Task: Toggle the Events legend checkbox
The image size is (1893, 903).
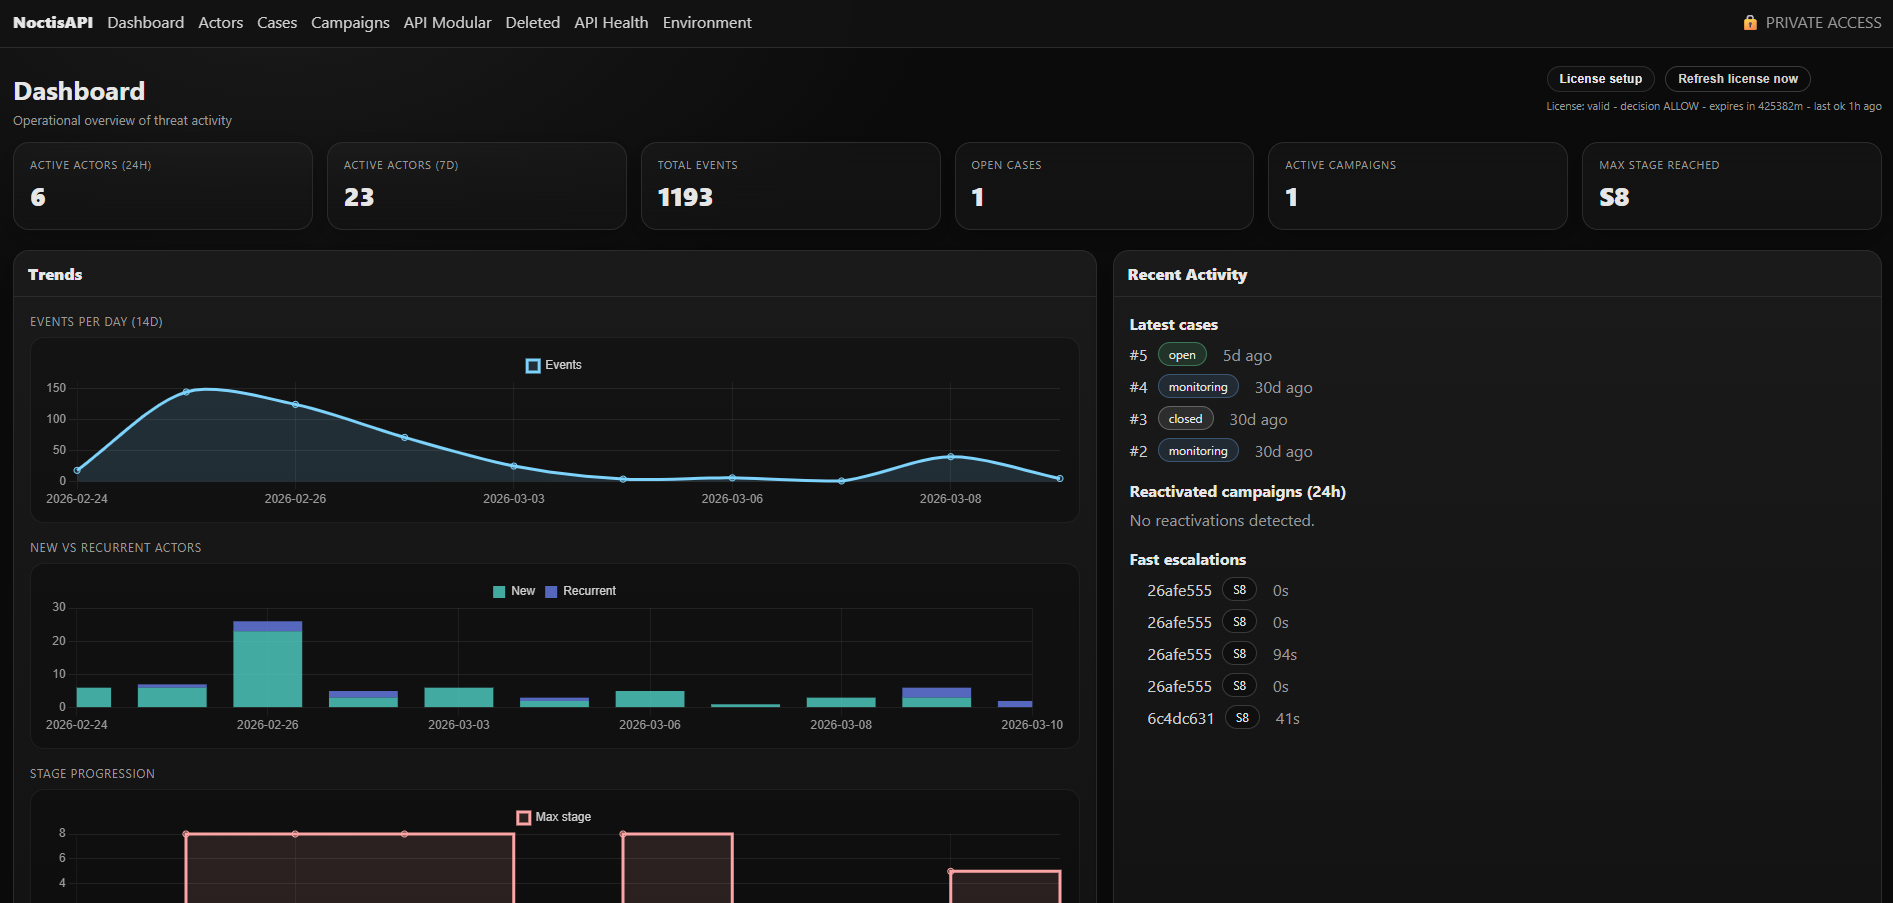Action: pos(532,365)
